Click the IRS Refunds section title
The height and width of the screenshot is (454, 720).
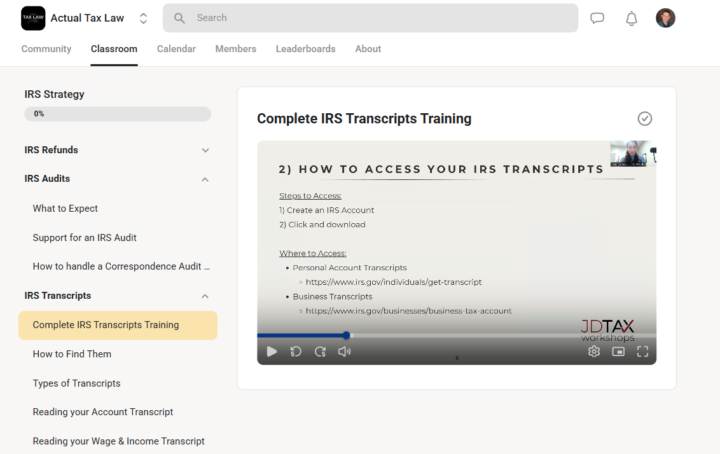tap(51, 150)
